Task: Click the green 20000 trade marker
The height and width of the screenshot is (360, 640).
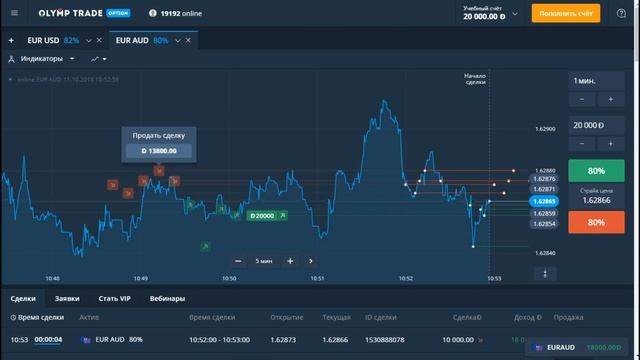Action: pos(267,216)
